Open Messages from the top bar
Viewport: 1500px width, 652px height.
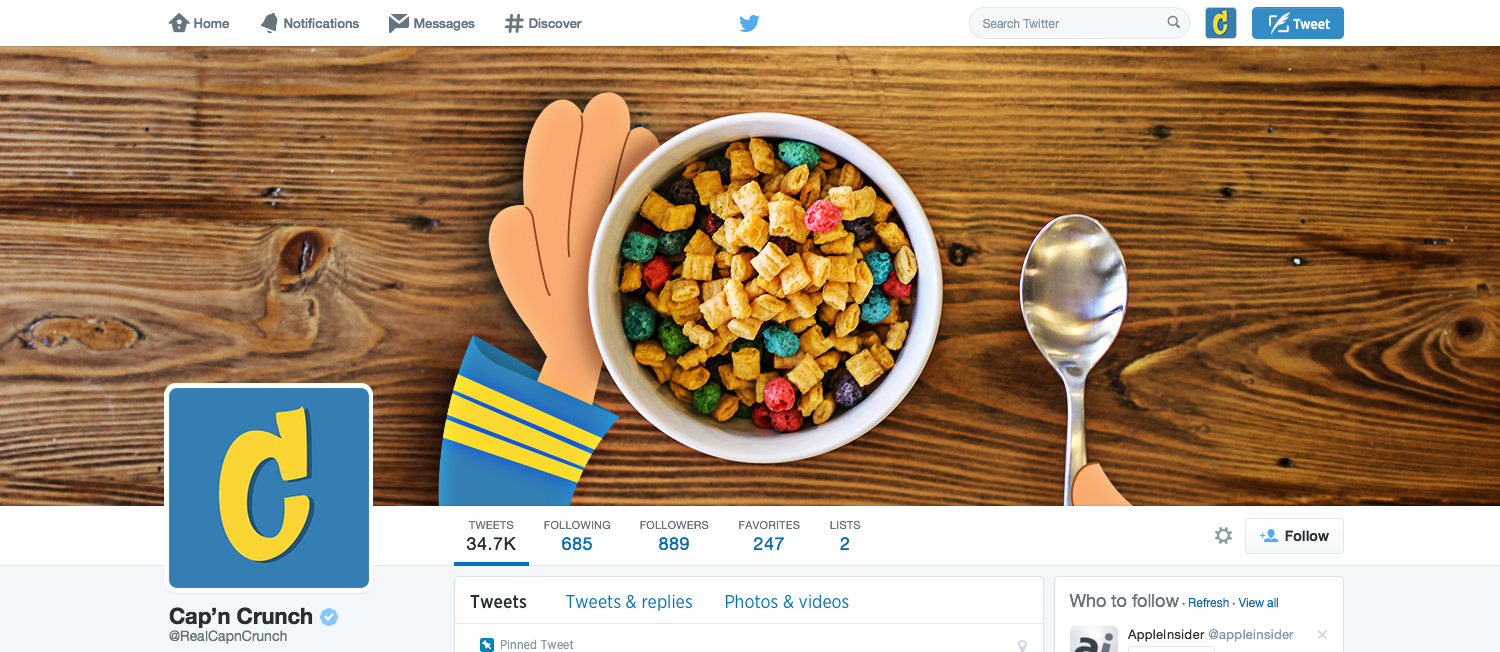[431, 23]
